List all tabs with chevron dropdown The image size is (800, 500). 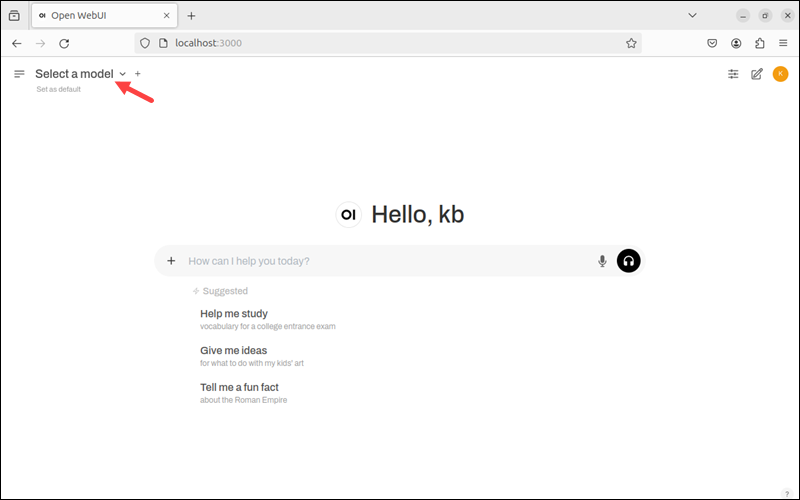[x=692, y=15]
